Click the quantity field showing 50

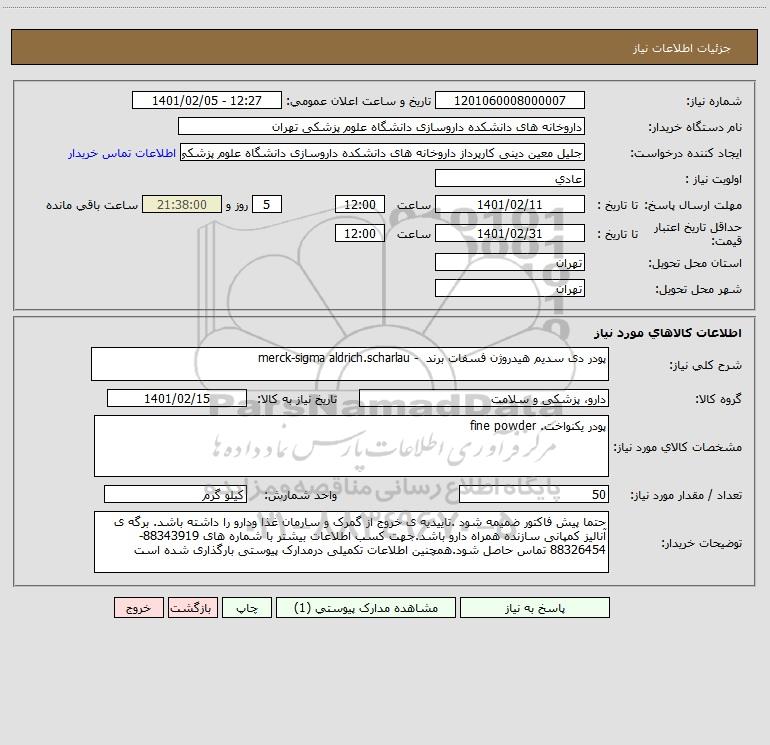coord(534,495)
